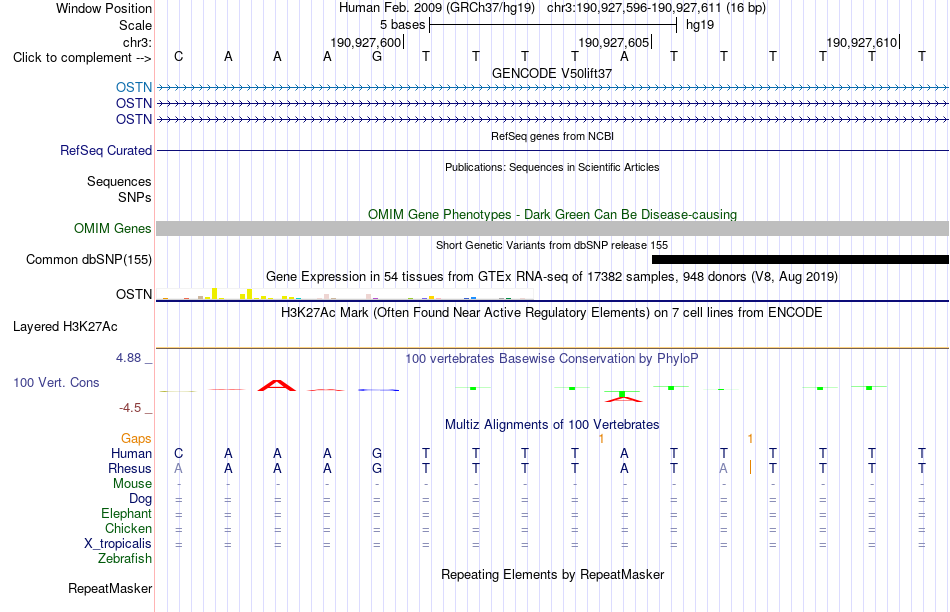Select the Human species label

[131, 453]
